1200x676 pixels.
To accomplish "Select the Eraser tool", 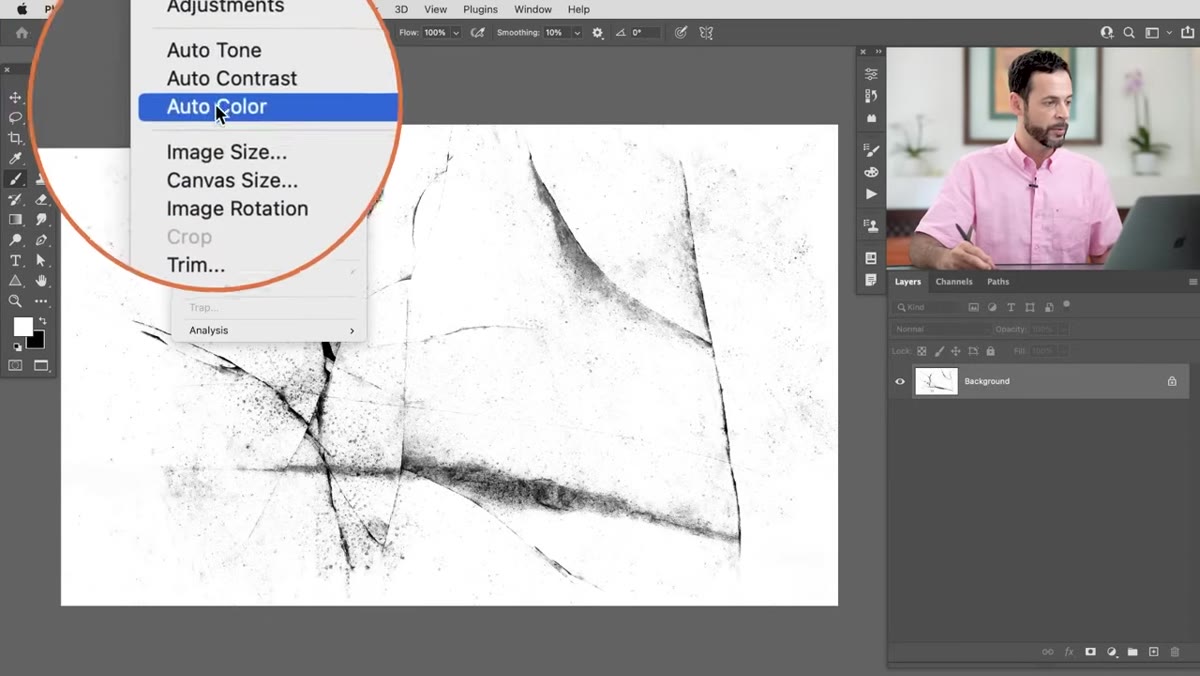I will point(41,199).
